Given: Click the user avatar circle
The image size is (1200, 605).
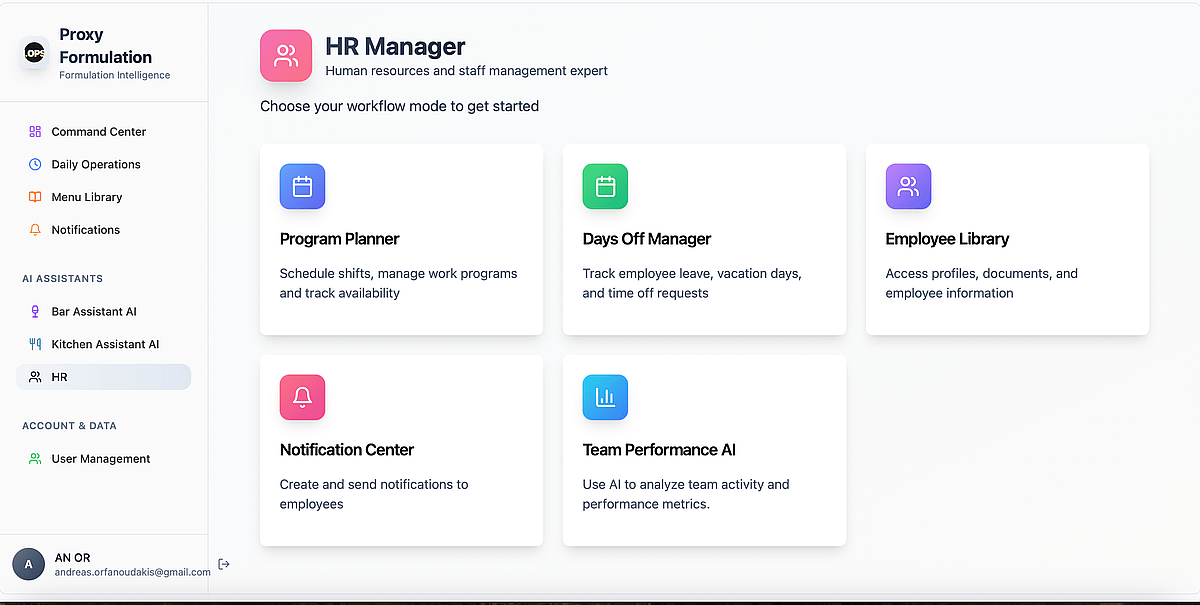Looking at the screenshot, I should pos(28,564).
